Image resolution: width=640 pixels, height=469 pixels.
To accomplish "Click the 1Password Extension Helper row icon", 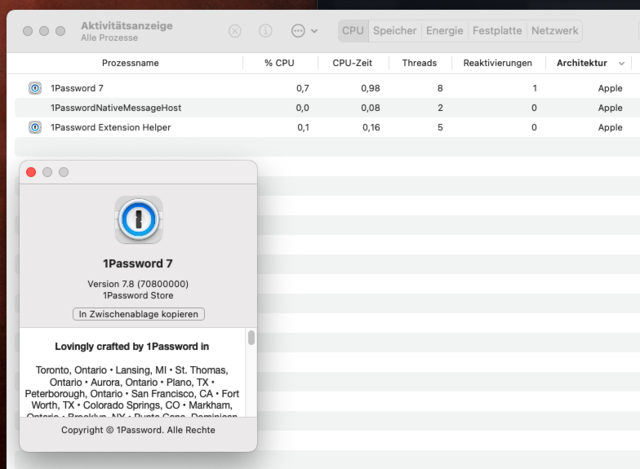I will (x=35, y=127).
